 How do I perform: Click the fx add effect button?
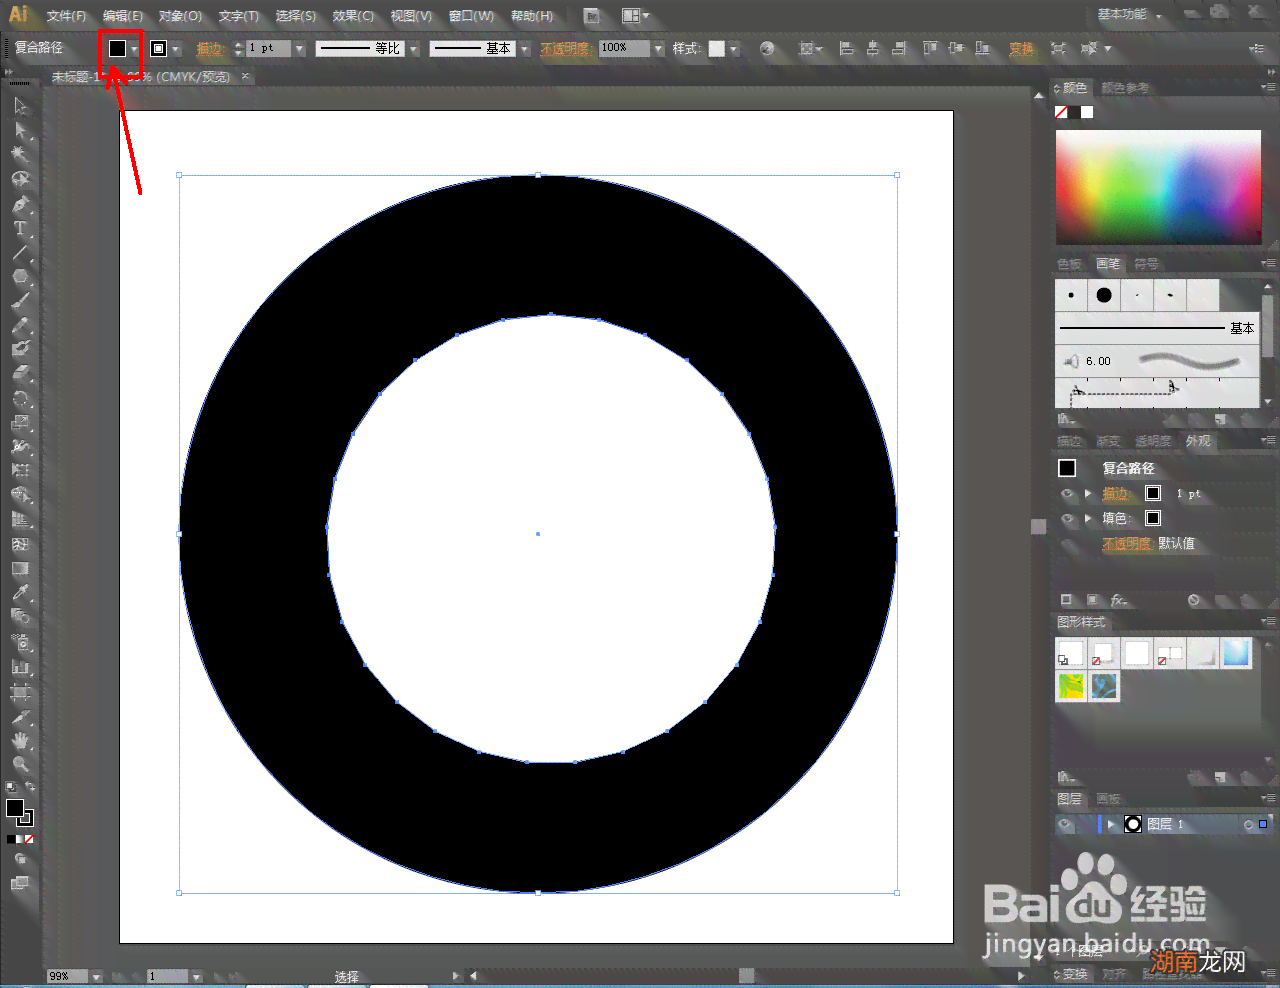tap(1119, 600)
